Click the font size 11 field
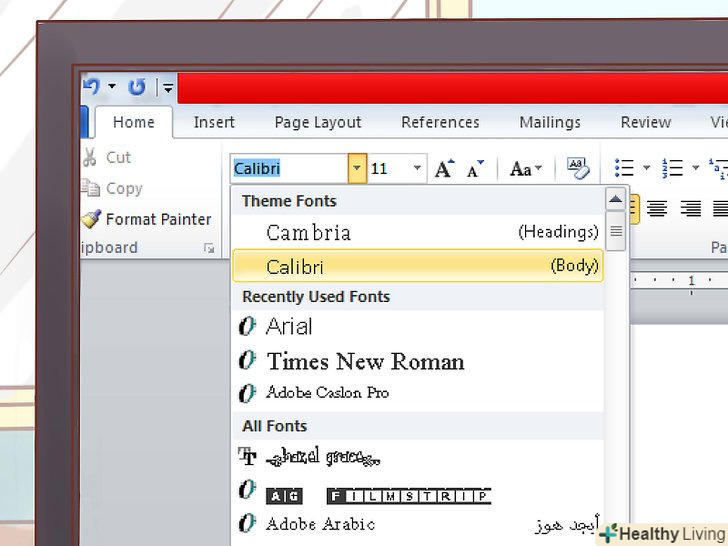 pos(388,168)
